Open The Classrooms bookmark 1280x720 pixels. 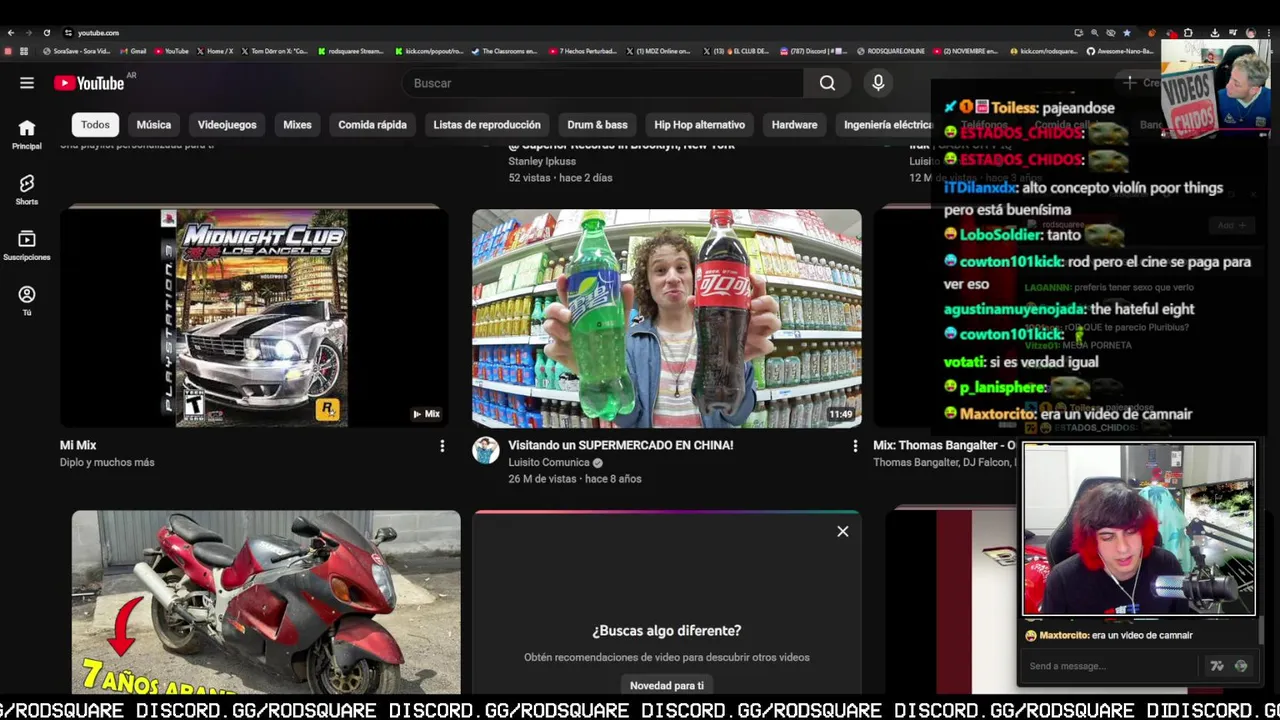(505, 51)
